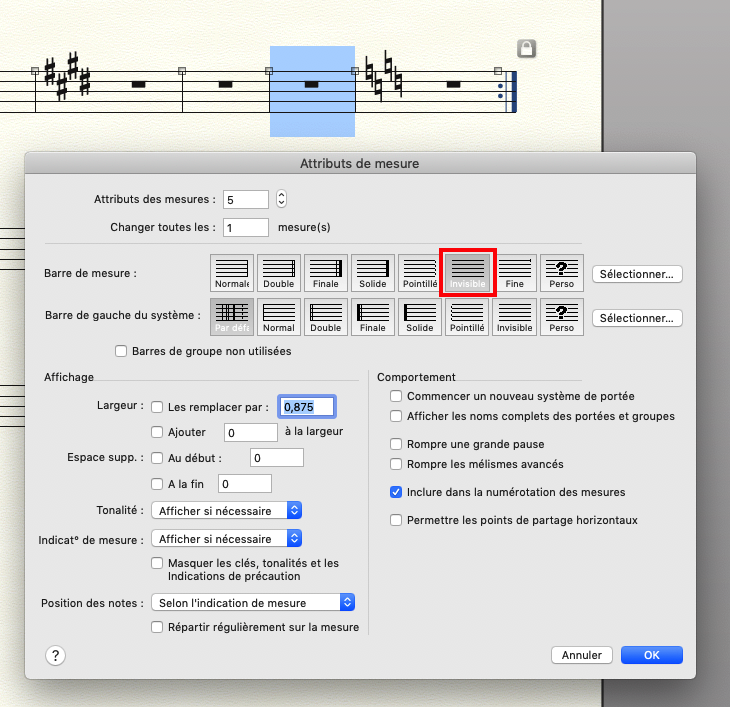Screen dimensions: 730x707
Task: Enable Rompre une grande pause
Action: (397, 444)
